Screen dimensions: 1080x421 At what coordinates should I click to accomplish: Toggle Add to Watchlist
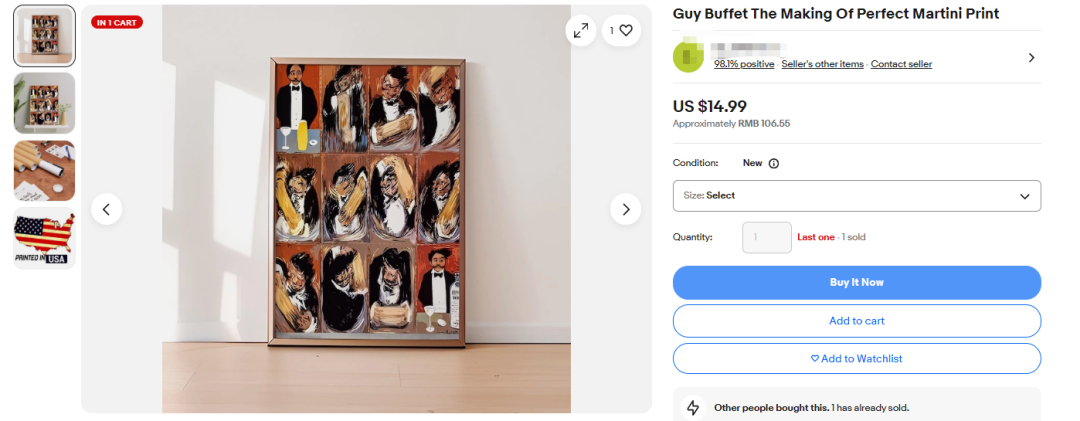pos(856,358)
